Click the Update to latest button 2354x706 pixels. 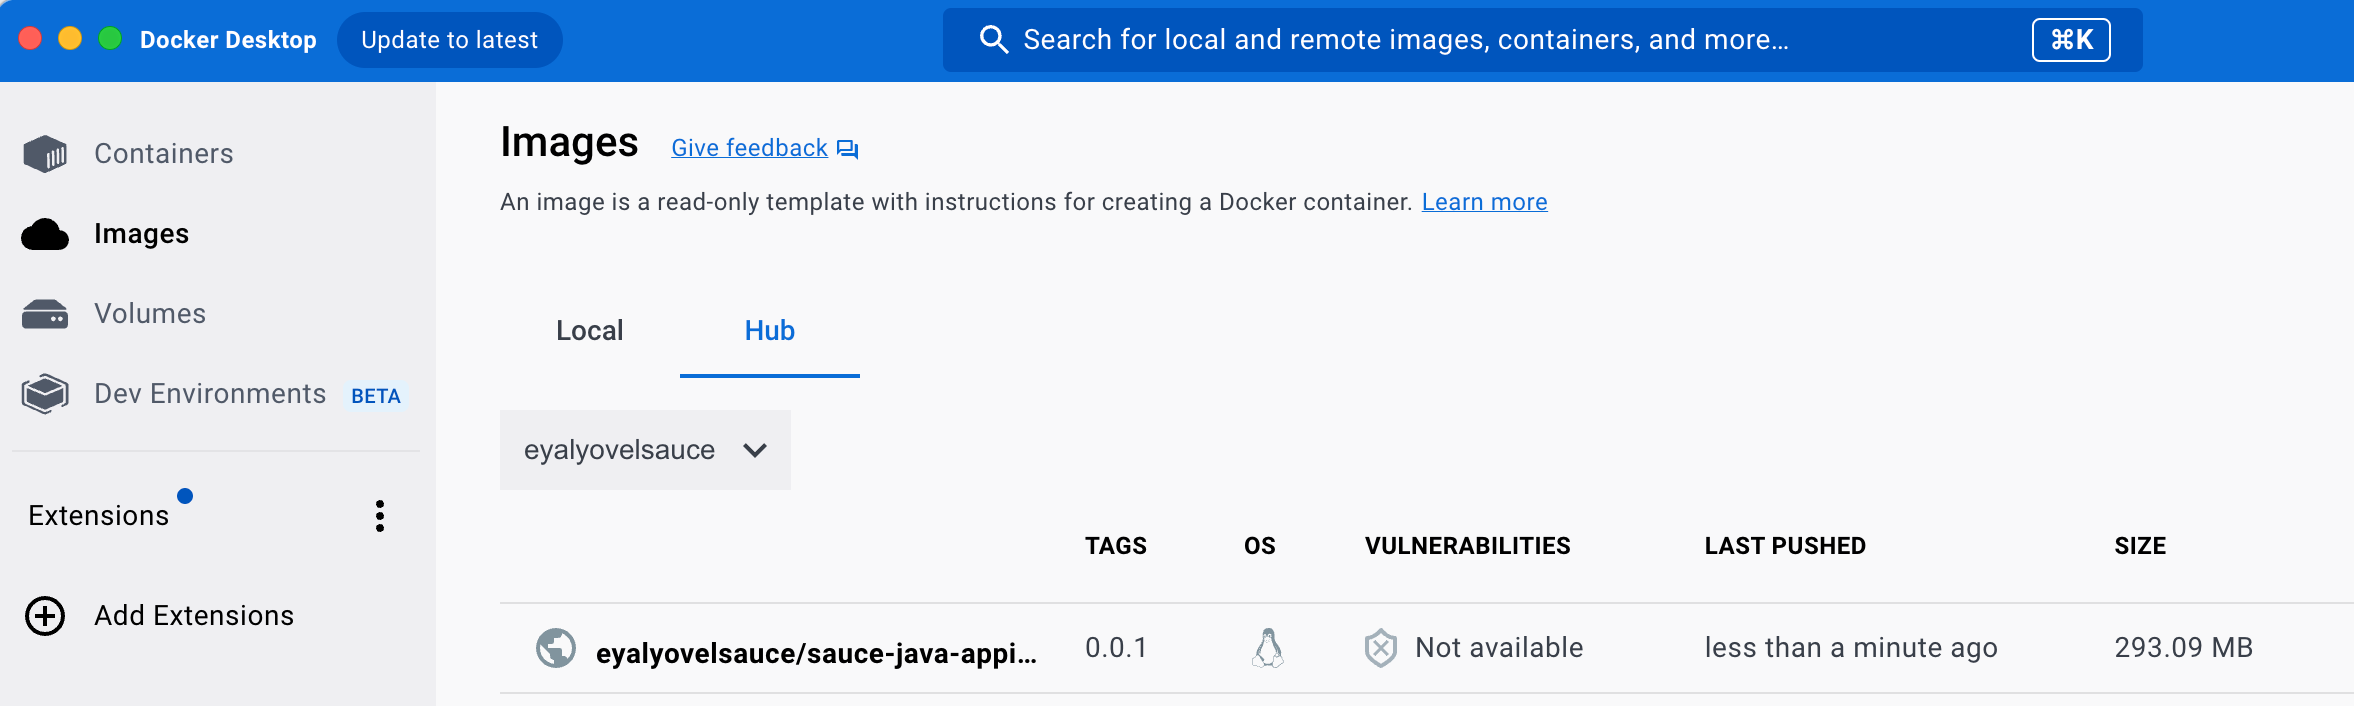pos(449,40)
